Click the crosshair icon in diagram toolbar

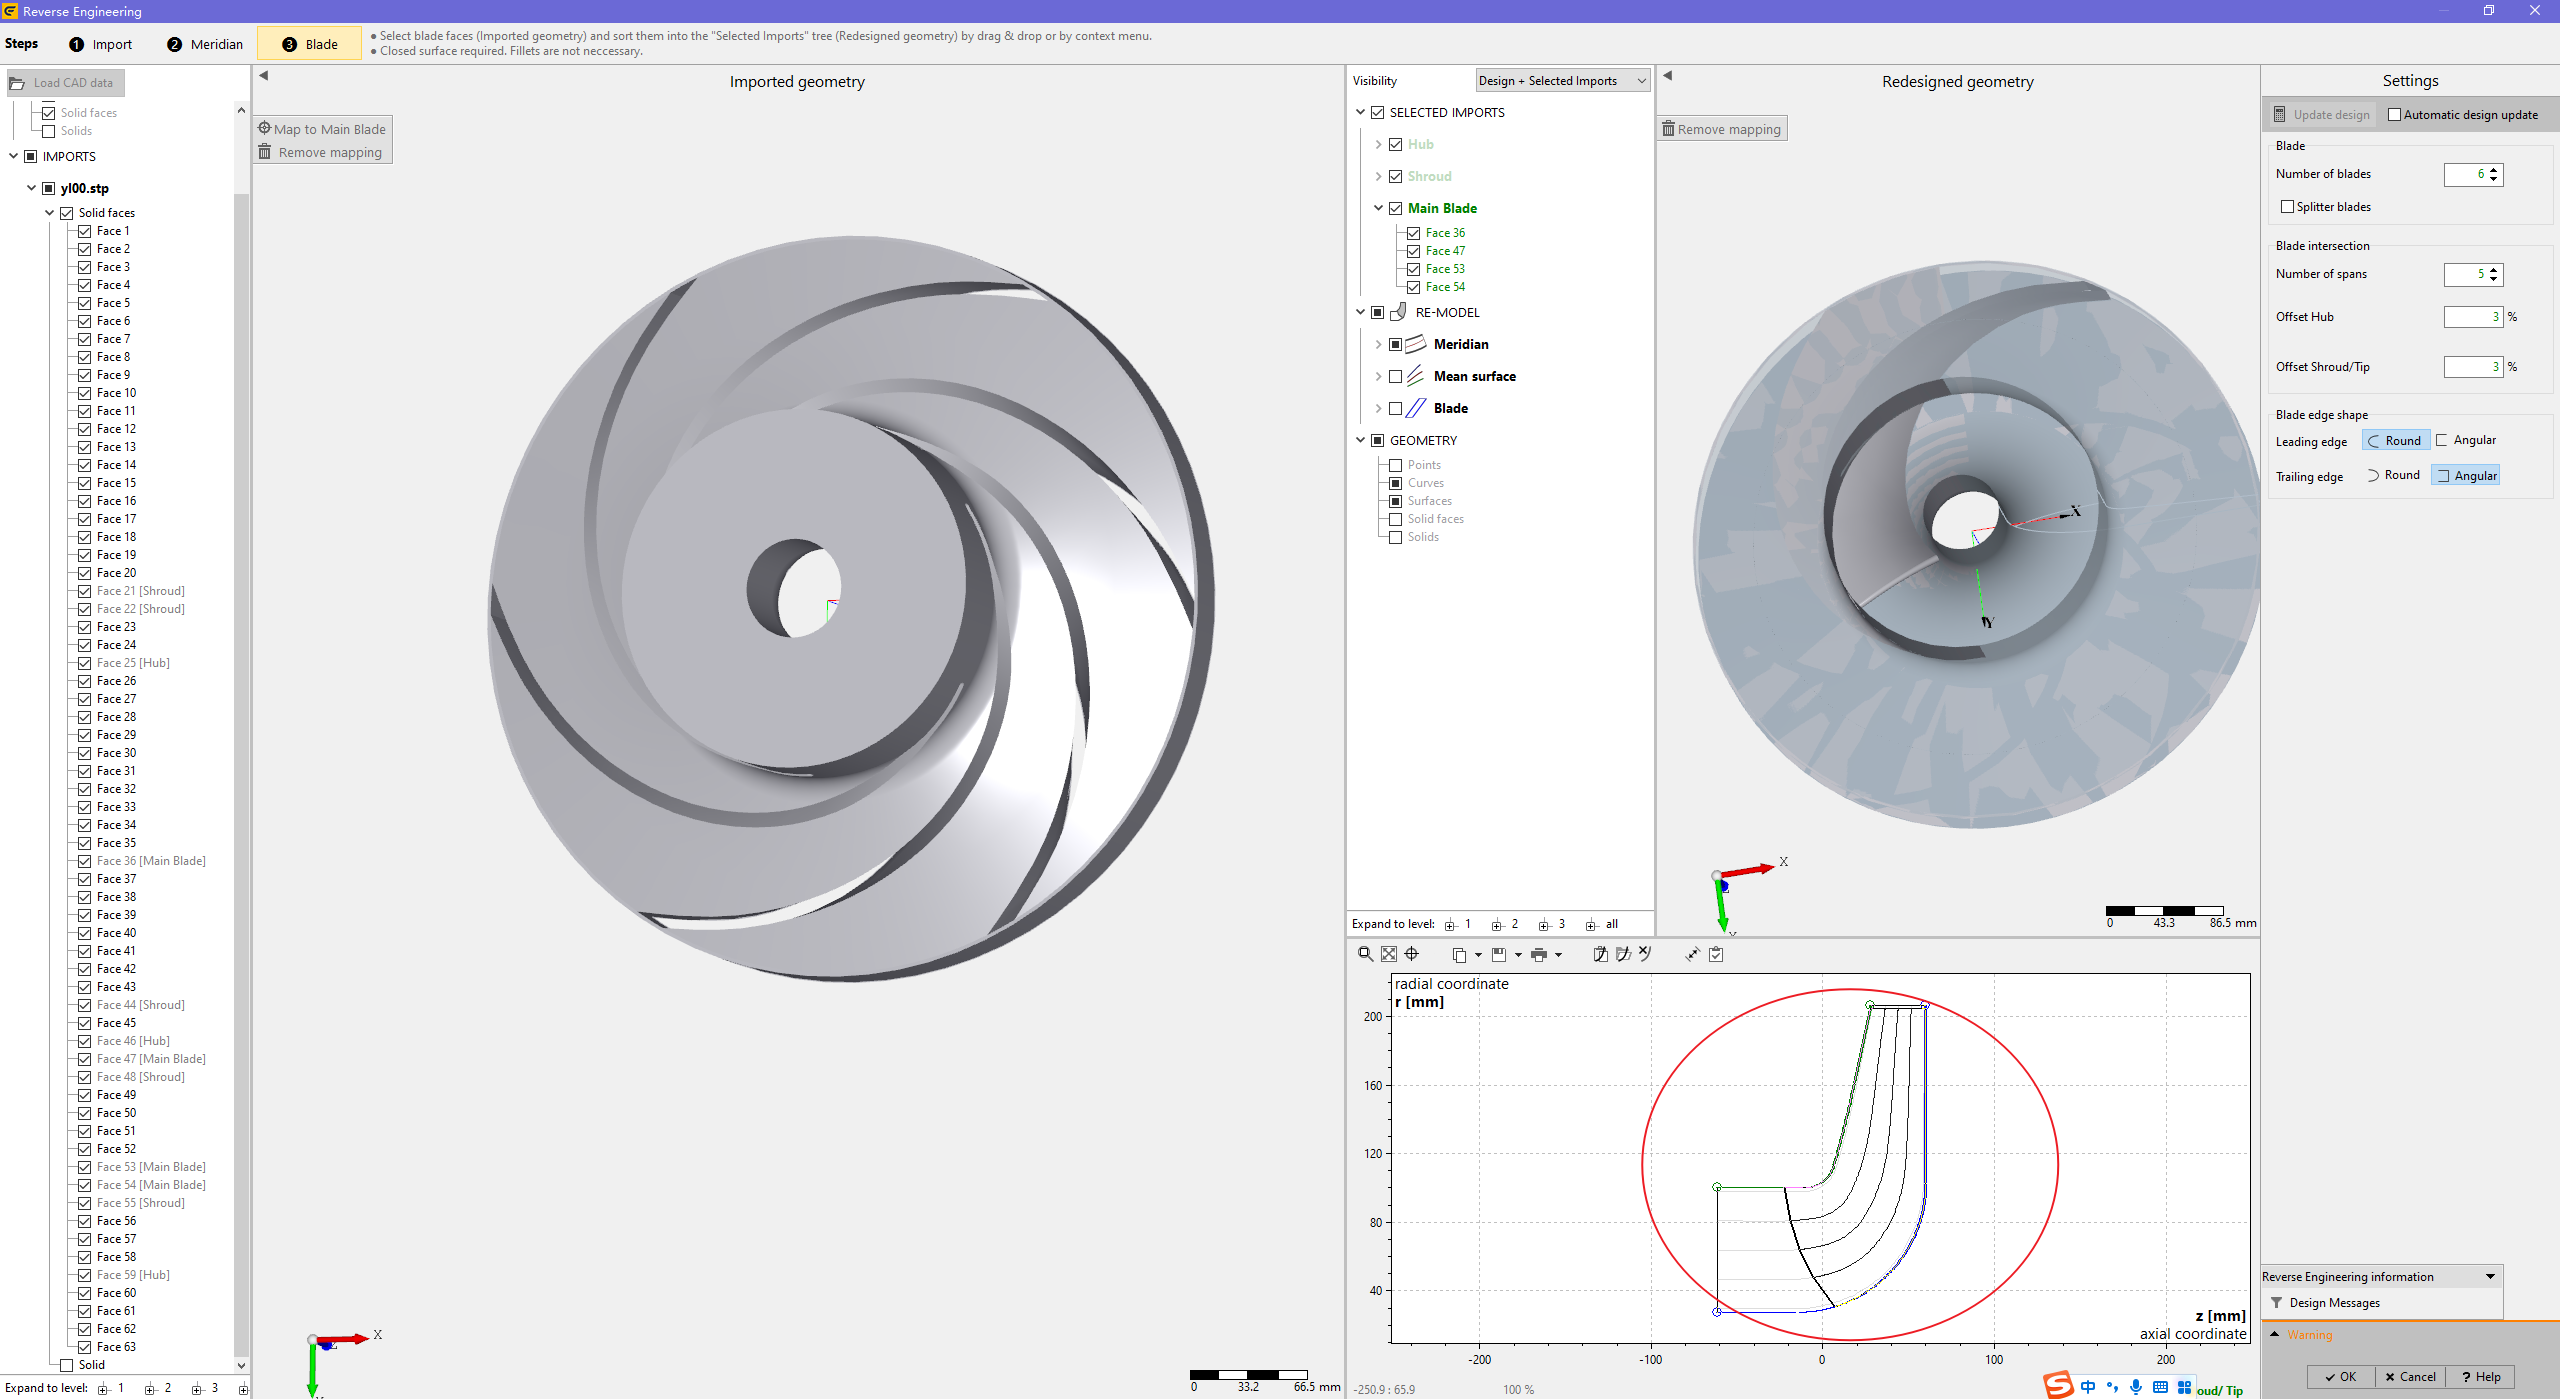coord(1412,954)
